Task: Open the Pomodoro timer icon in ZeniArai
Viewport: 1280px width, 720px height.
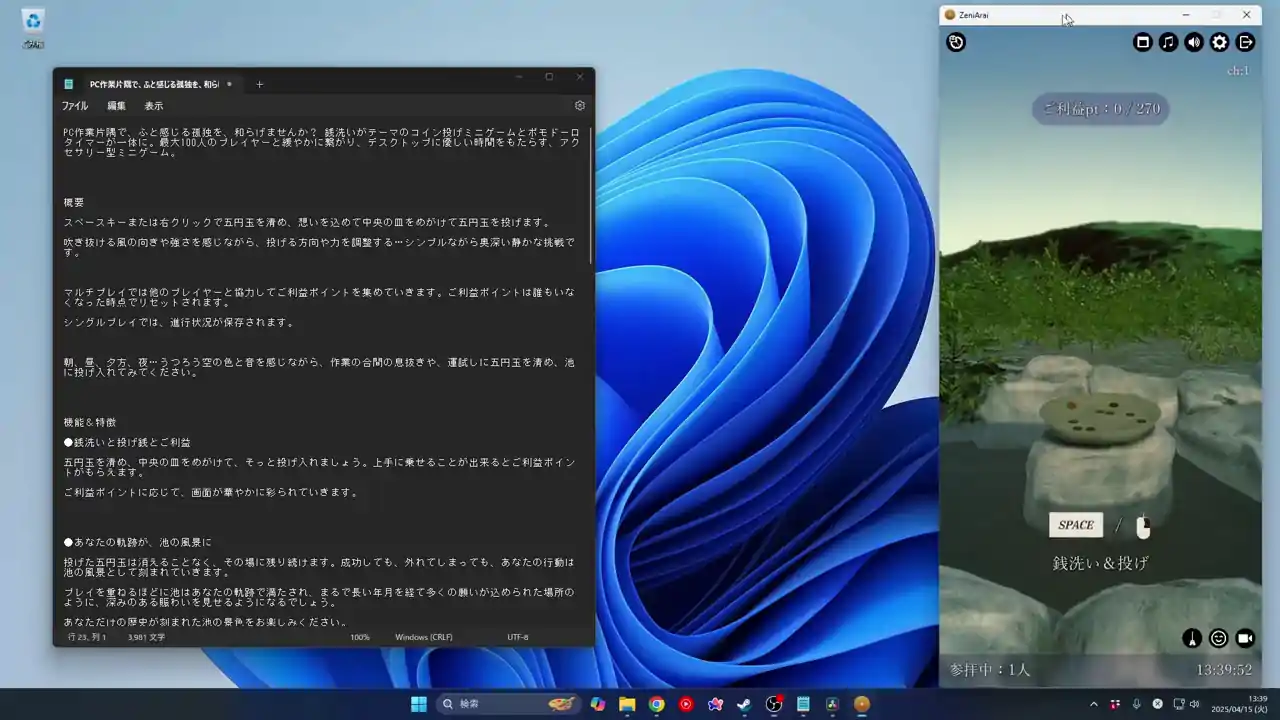Action: 956,42
